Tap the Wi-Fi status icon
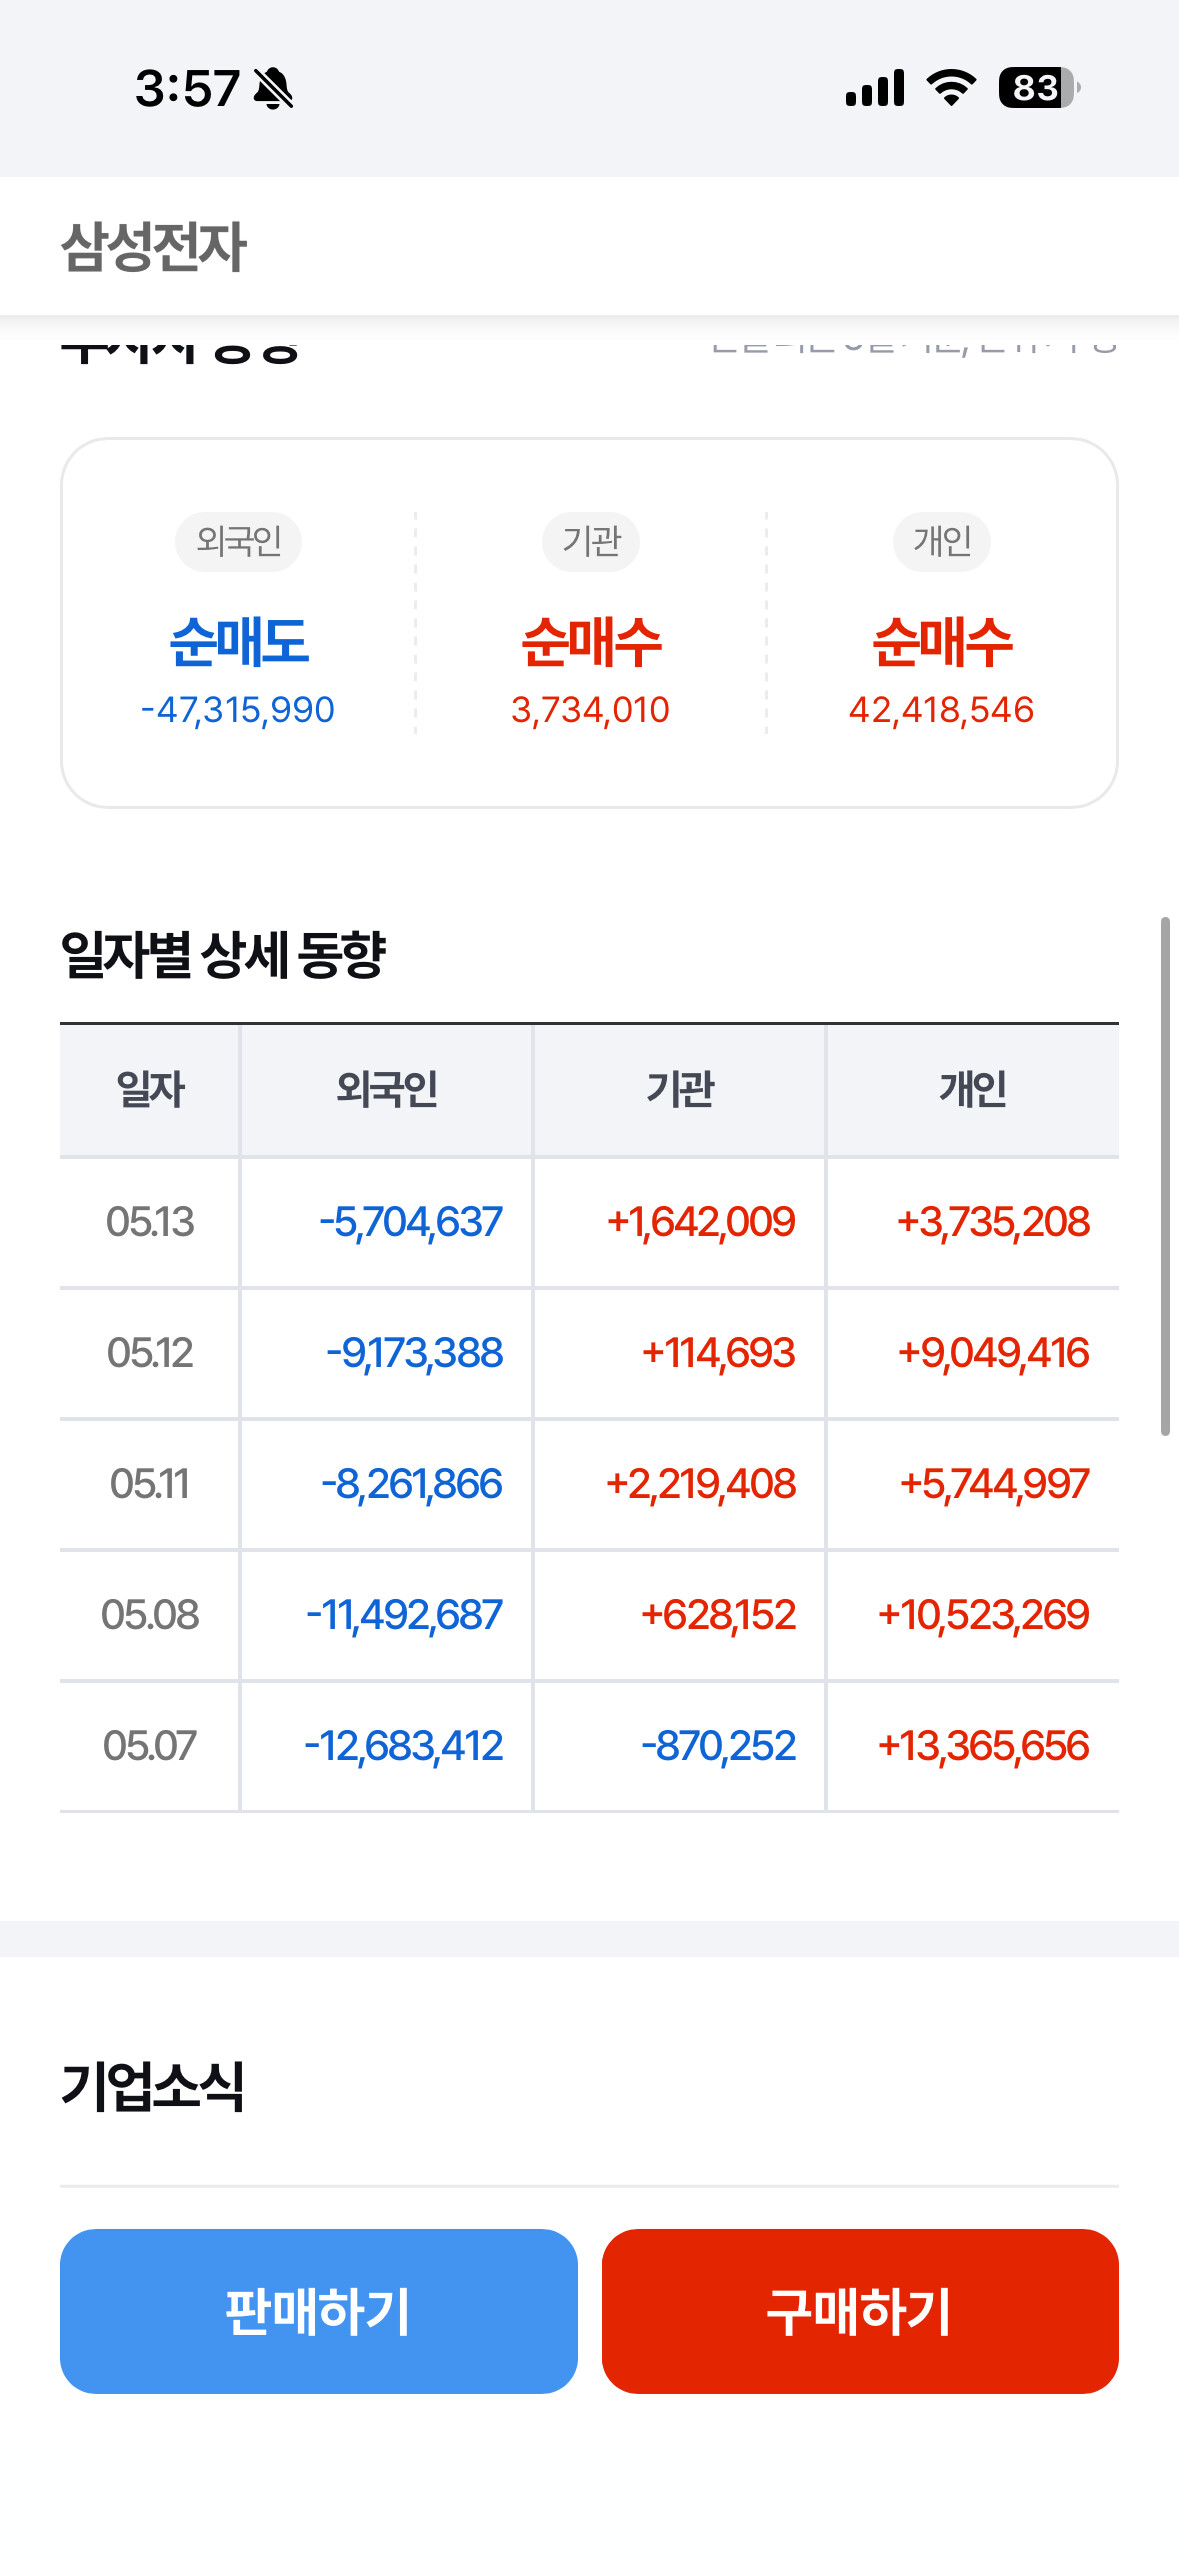 pyautogui.click(x=951, y=88)
